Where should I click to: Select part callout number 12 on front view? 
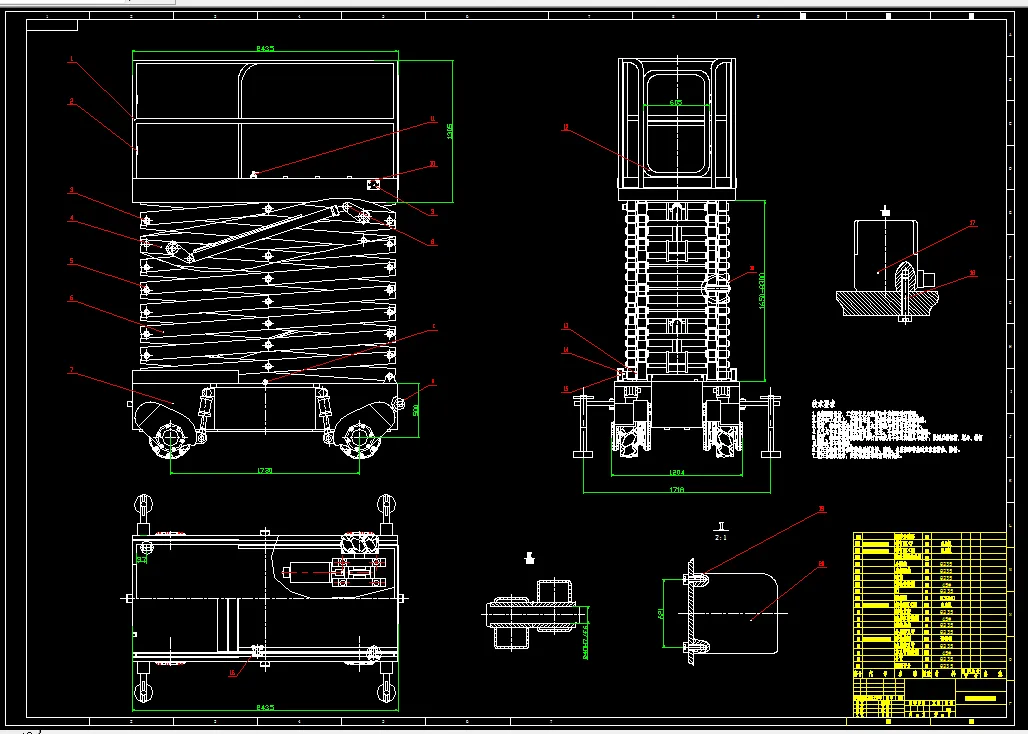click(565, 127)
